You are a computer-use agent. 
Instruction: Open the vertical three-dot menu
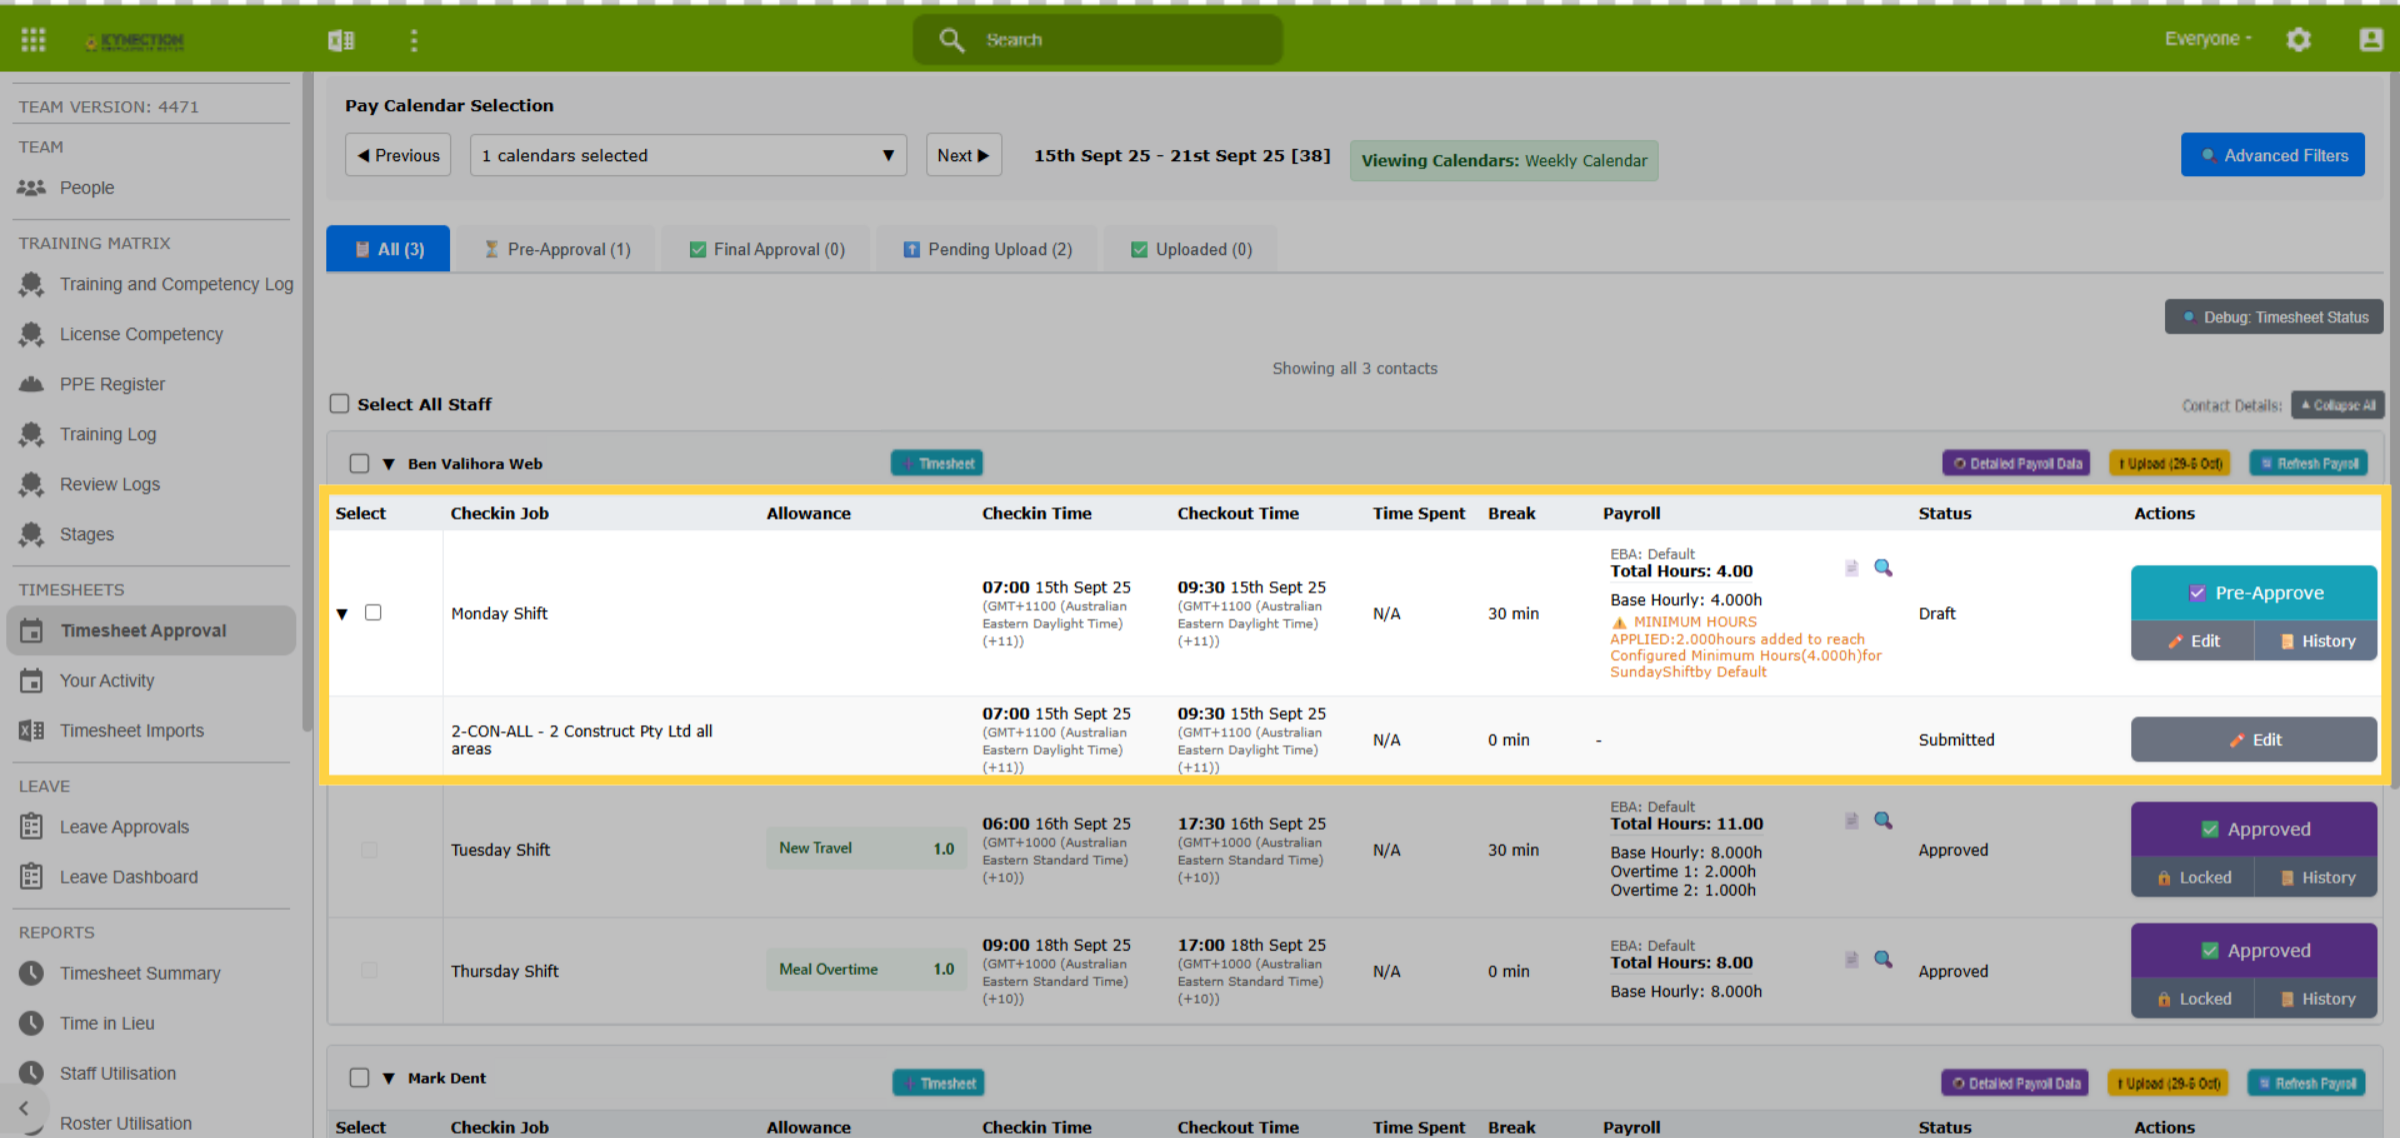coord(414,40)
